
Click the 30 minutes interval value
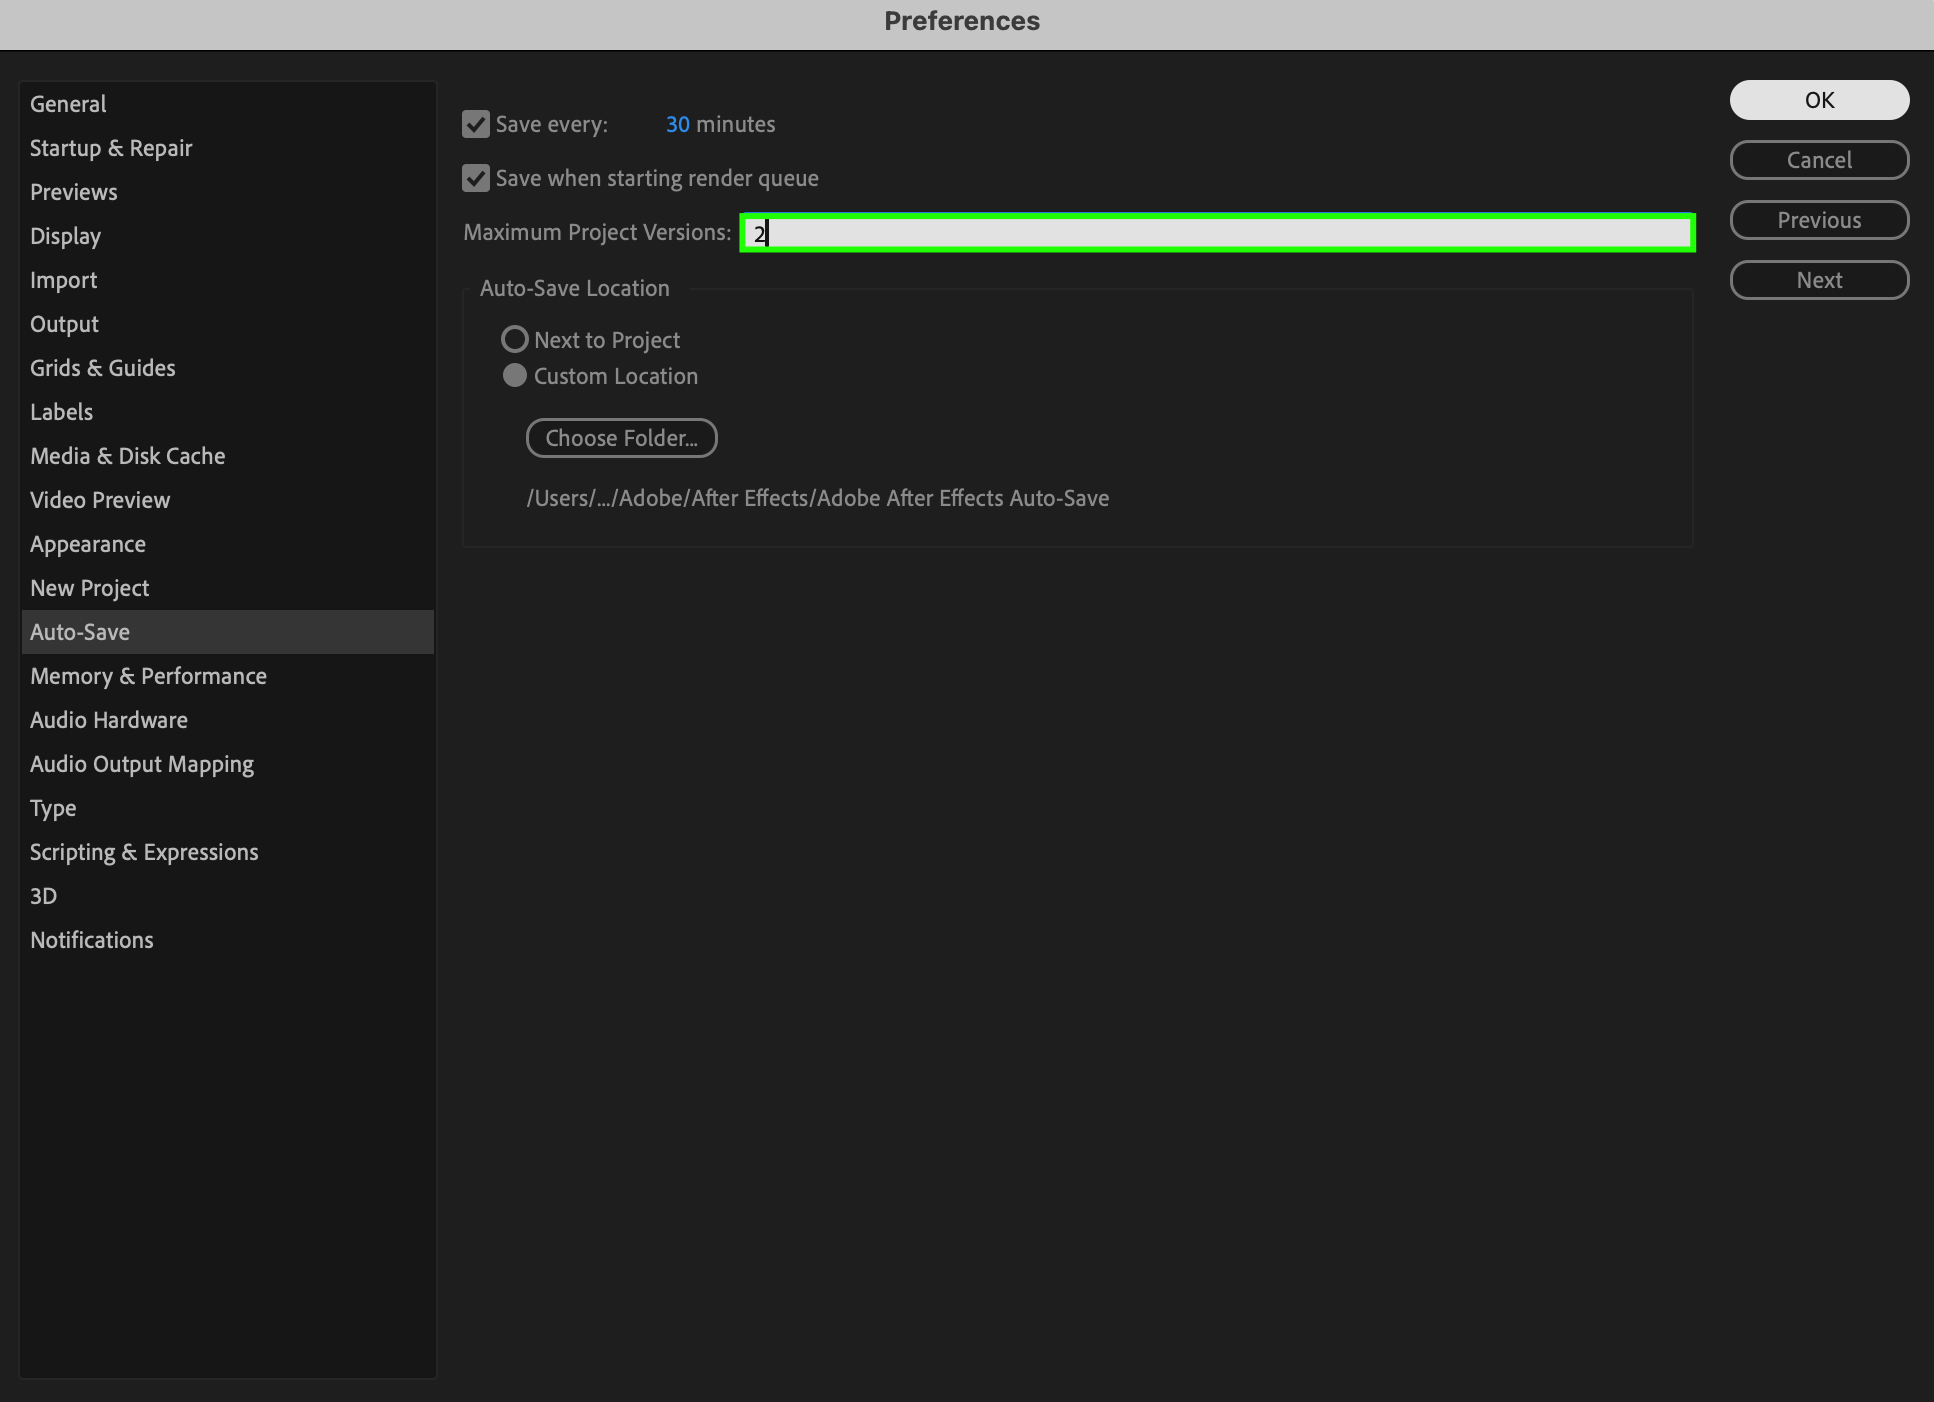678,125
